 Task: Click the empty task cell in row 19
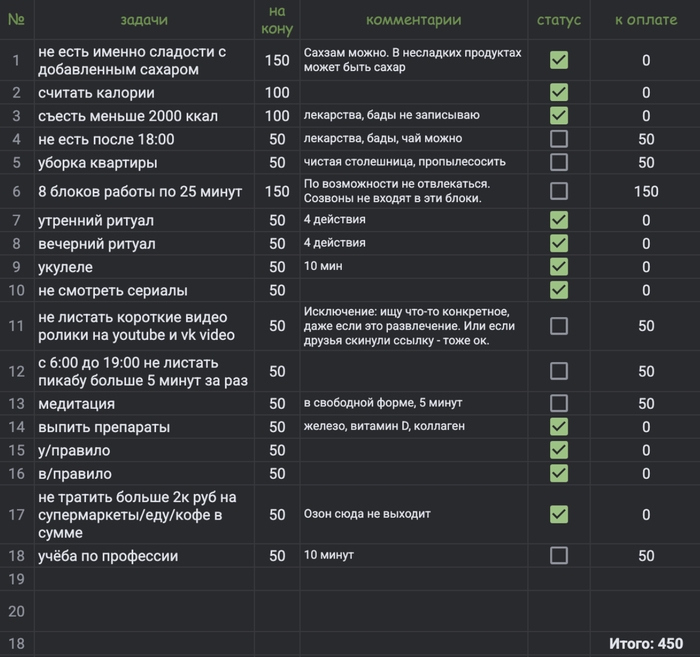(144, 579)
